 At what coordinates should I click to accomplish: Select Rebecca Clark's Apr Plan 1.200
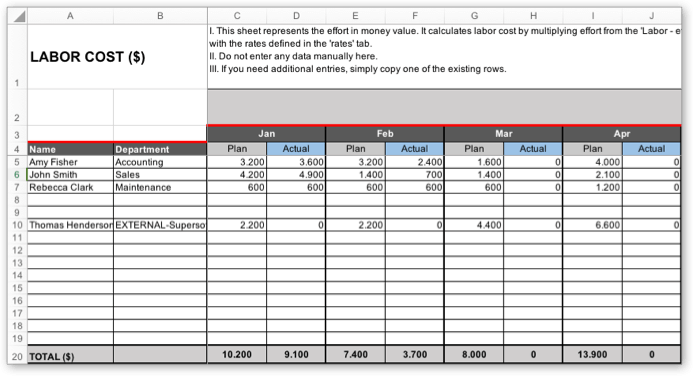(593, 187)
